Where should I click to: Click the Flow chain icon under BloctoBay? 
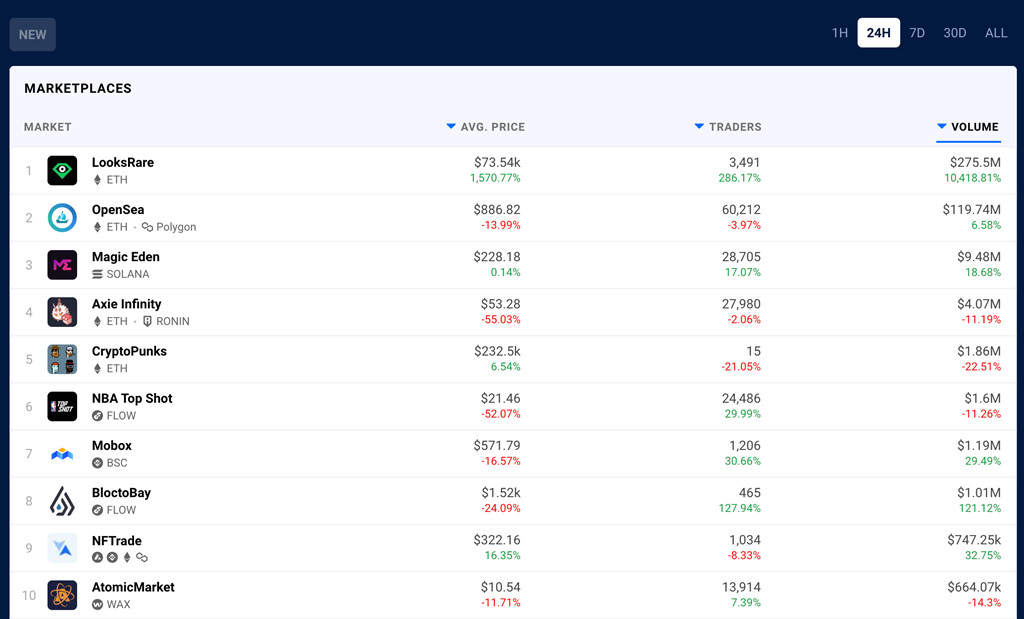97,510
